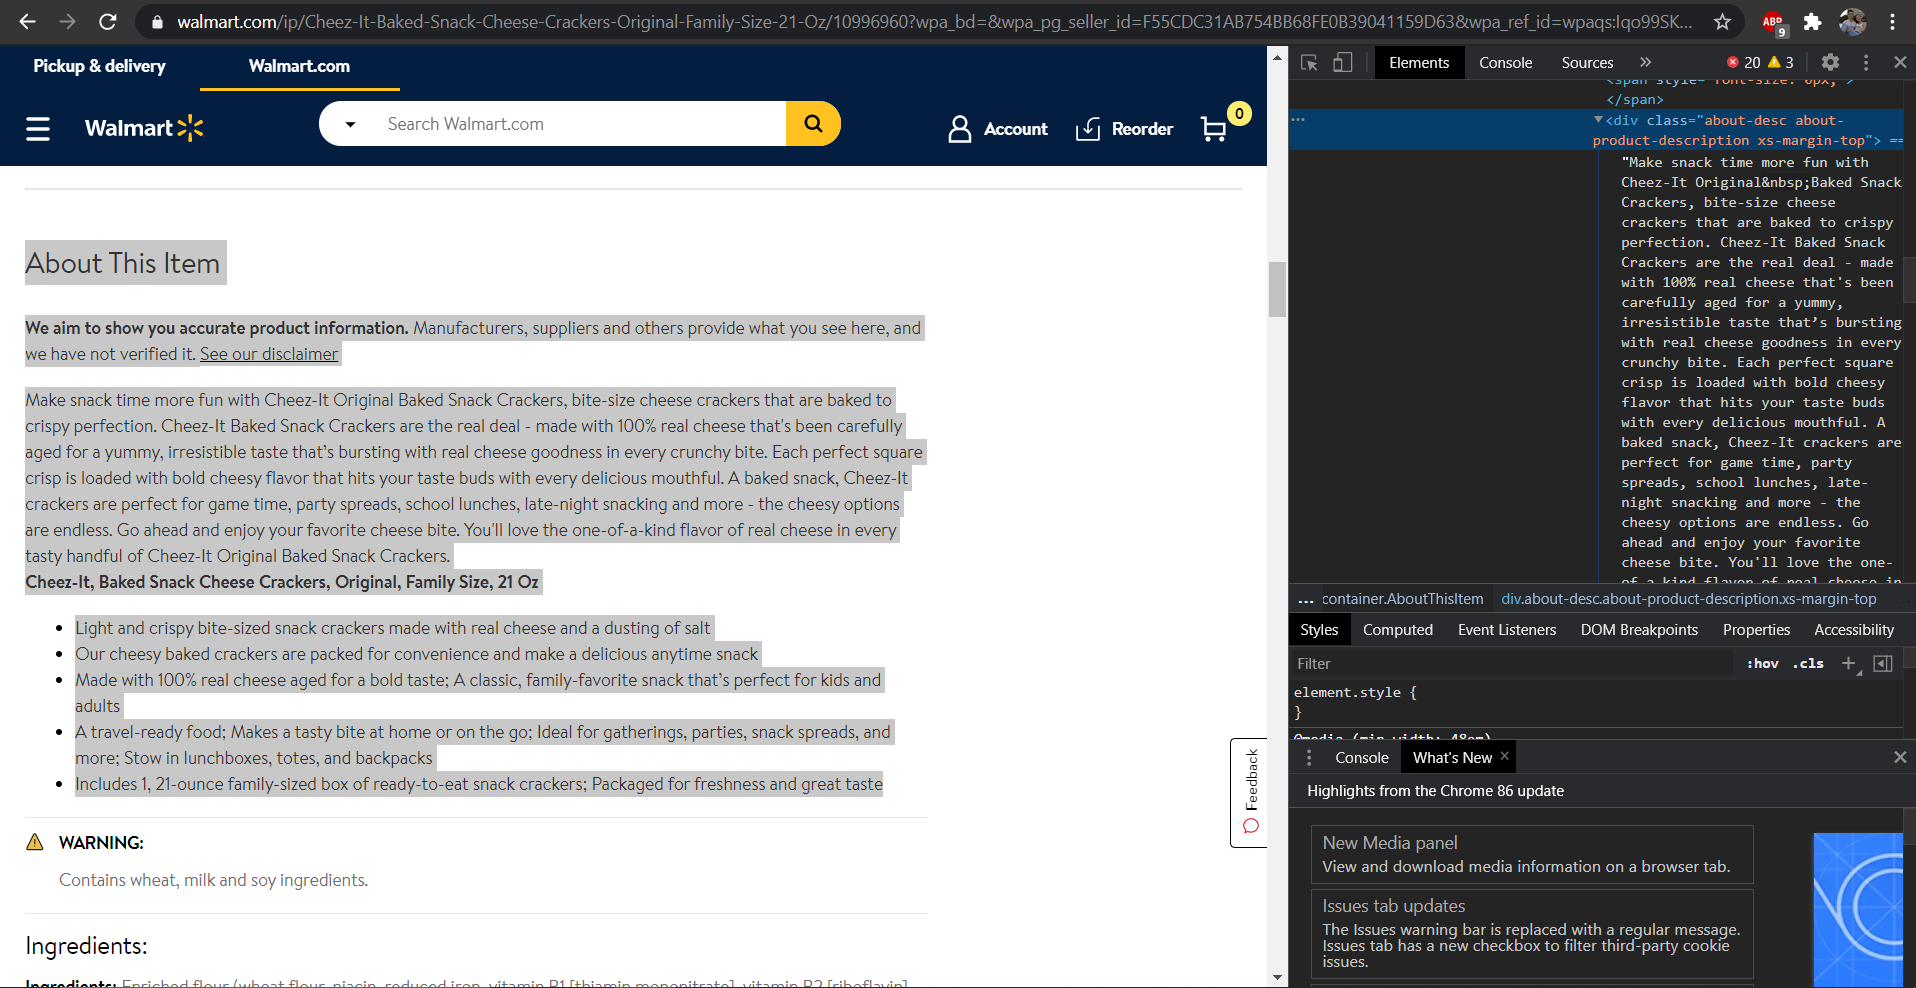Open the Accessibility tab
Viewport: 1916px width, 988px height.
pos(1854,630)
